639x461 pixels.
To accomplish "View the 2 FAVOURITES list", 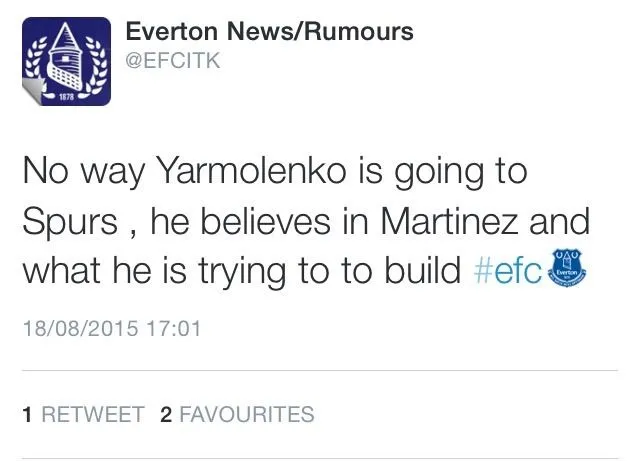I will tap(237, 414).
